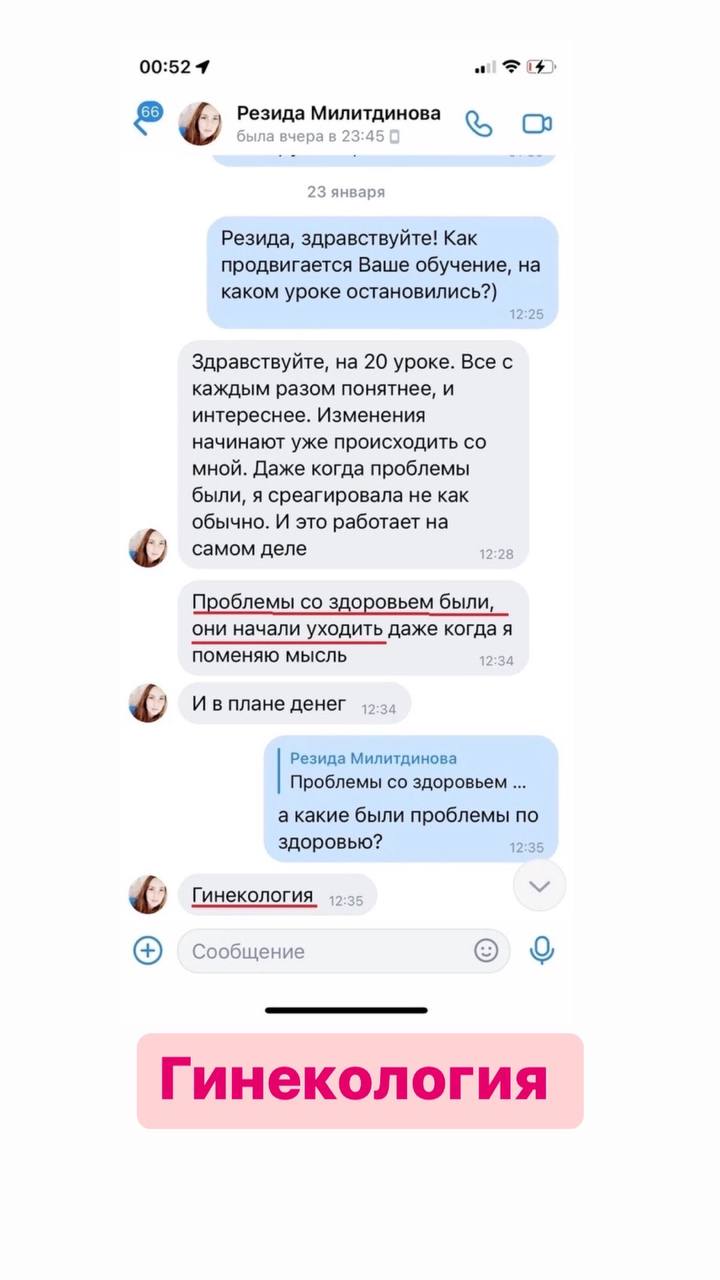Open the contact name Резида Милитдинова in the header
Screen dimensions: 720x1280
tap(338, 113)
